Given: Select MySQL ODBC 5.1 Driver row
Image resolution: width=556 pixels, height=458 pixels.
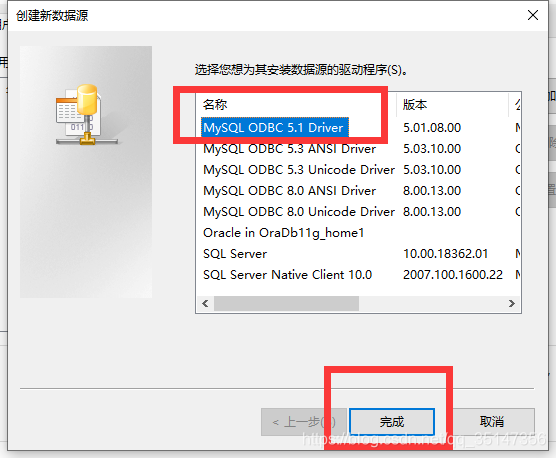Looking at the screenshot, I should point(274,127).
